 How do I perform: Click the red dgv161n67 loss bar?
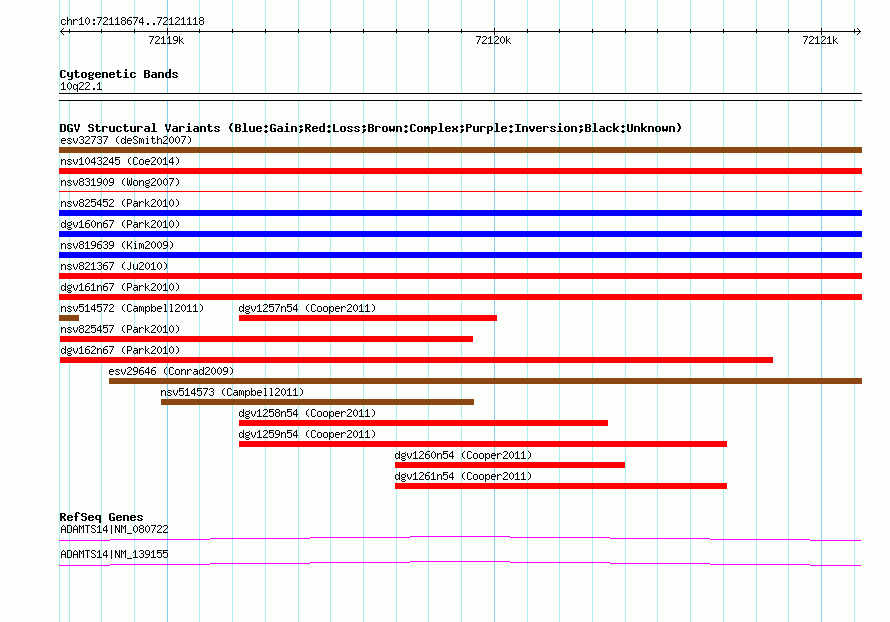[460, 297]
